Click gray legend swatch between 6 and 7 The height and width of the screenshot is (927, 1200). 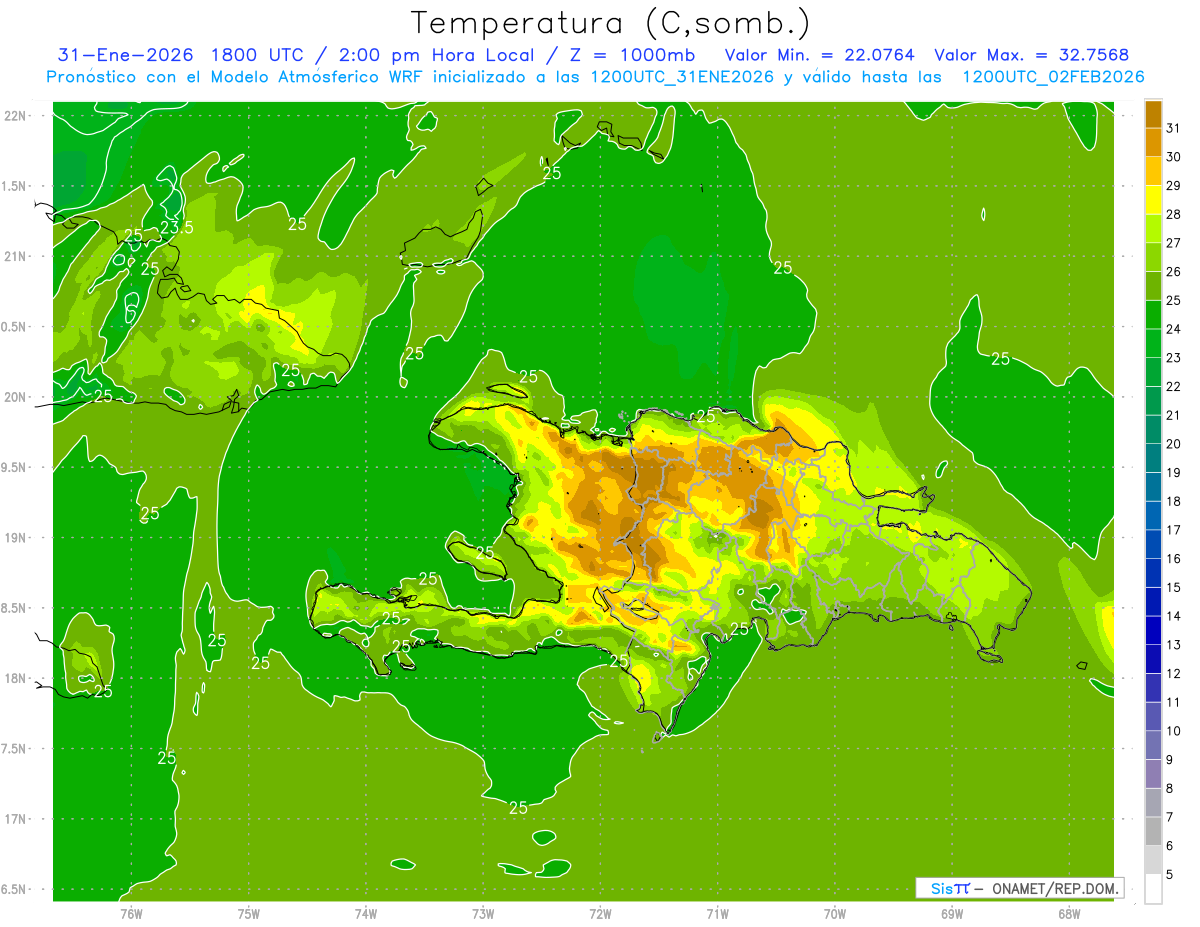pyautogui.click(x=1153, y=831)
